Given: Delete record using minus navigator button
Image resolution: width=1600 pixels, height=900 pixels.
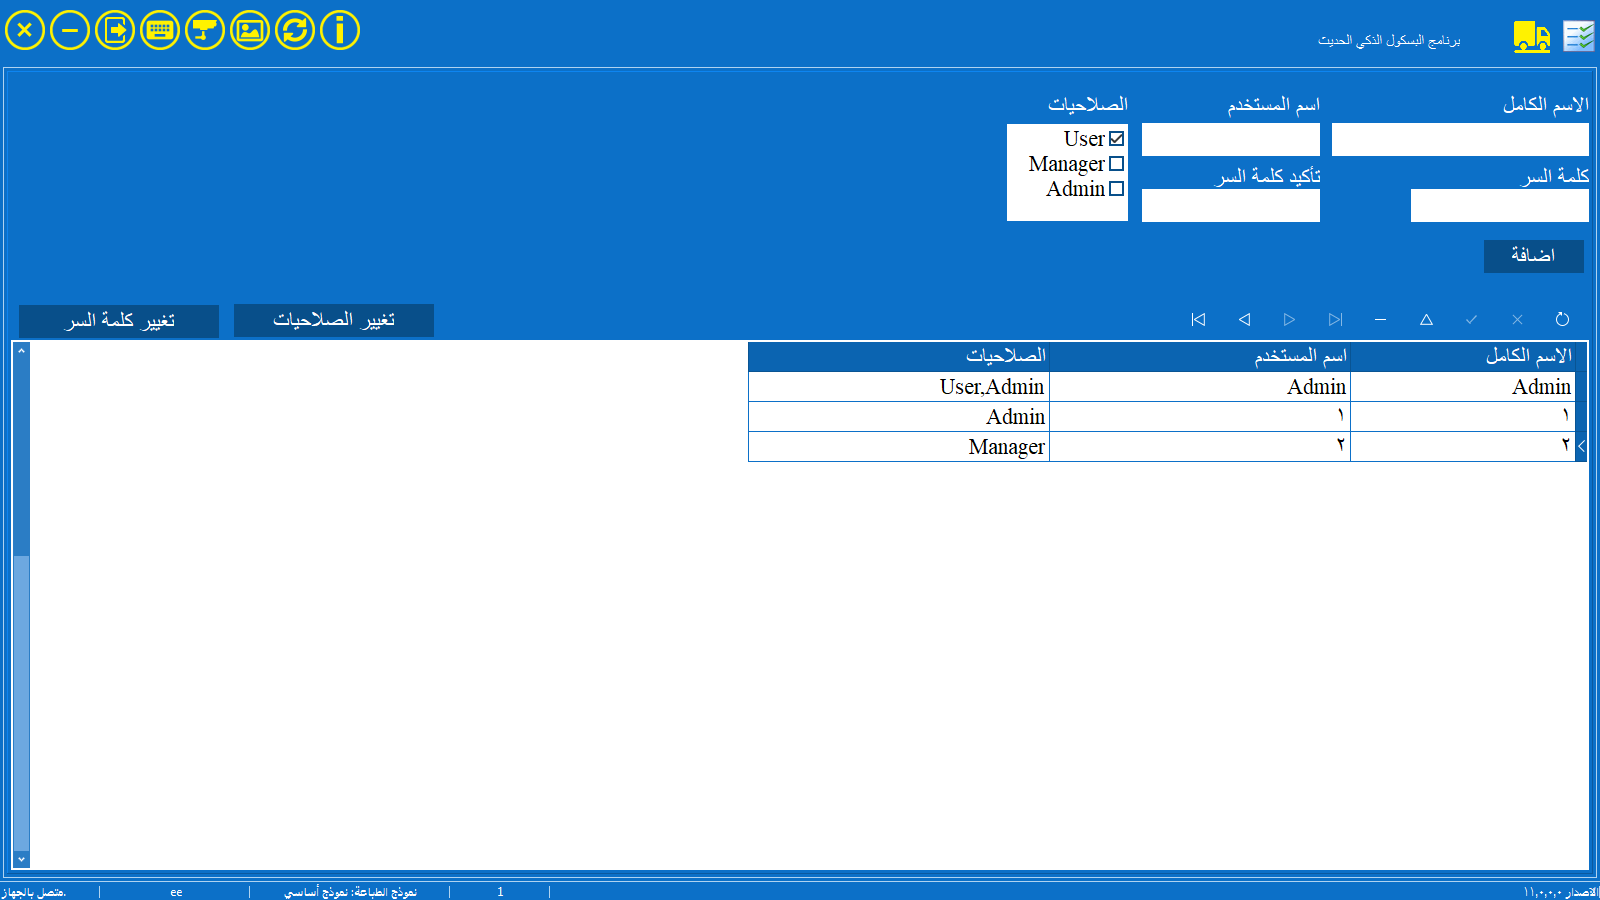Looking at the screenshot, I should (x=1380, y=320).
